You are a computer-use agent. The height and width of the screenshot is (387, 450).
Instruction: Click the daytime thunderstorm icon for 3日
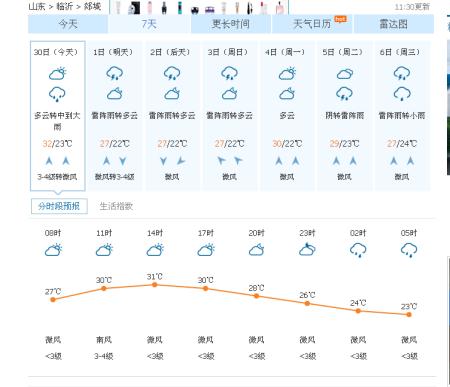pyautogui.click(x=229, y=74)
